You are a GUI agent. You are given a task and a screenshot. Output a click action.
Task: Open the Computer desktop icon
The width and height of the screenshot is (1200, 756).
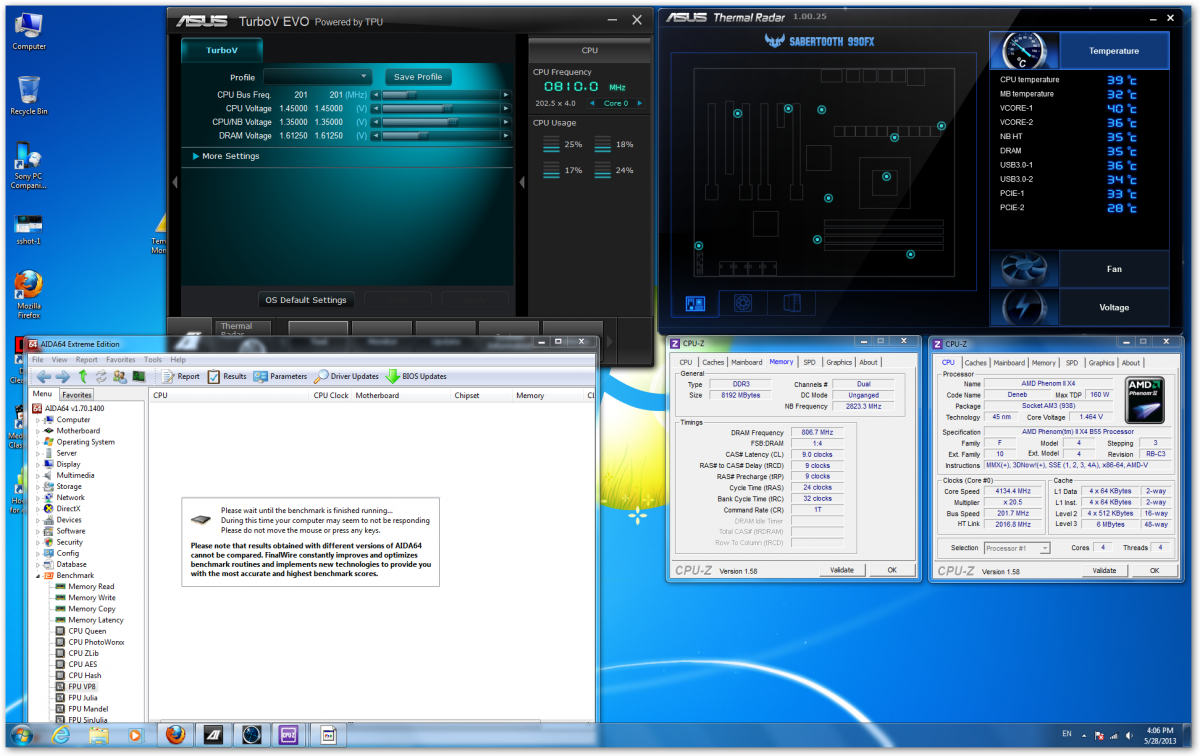coord(29,30)
